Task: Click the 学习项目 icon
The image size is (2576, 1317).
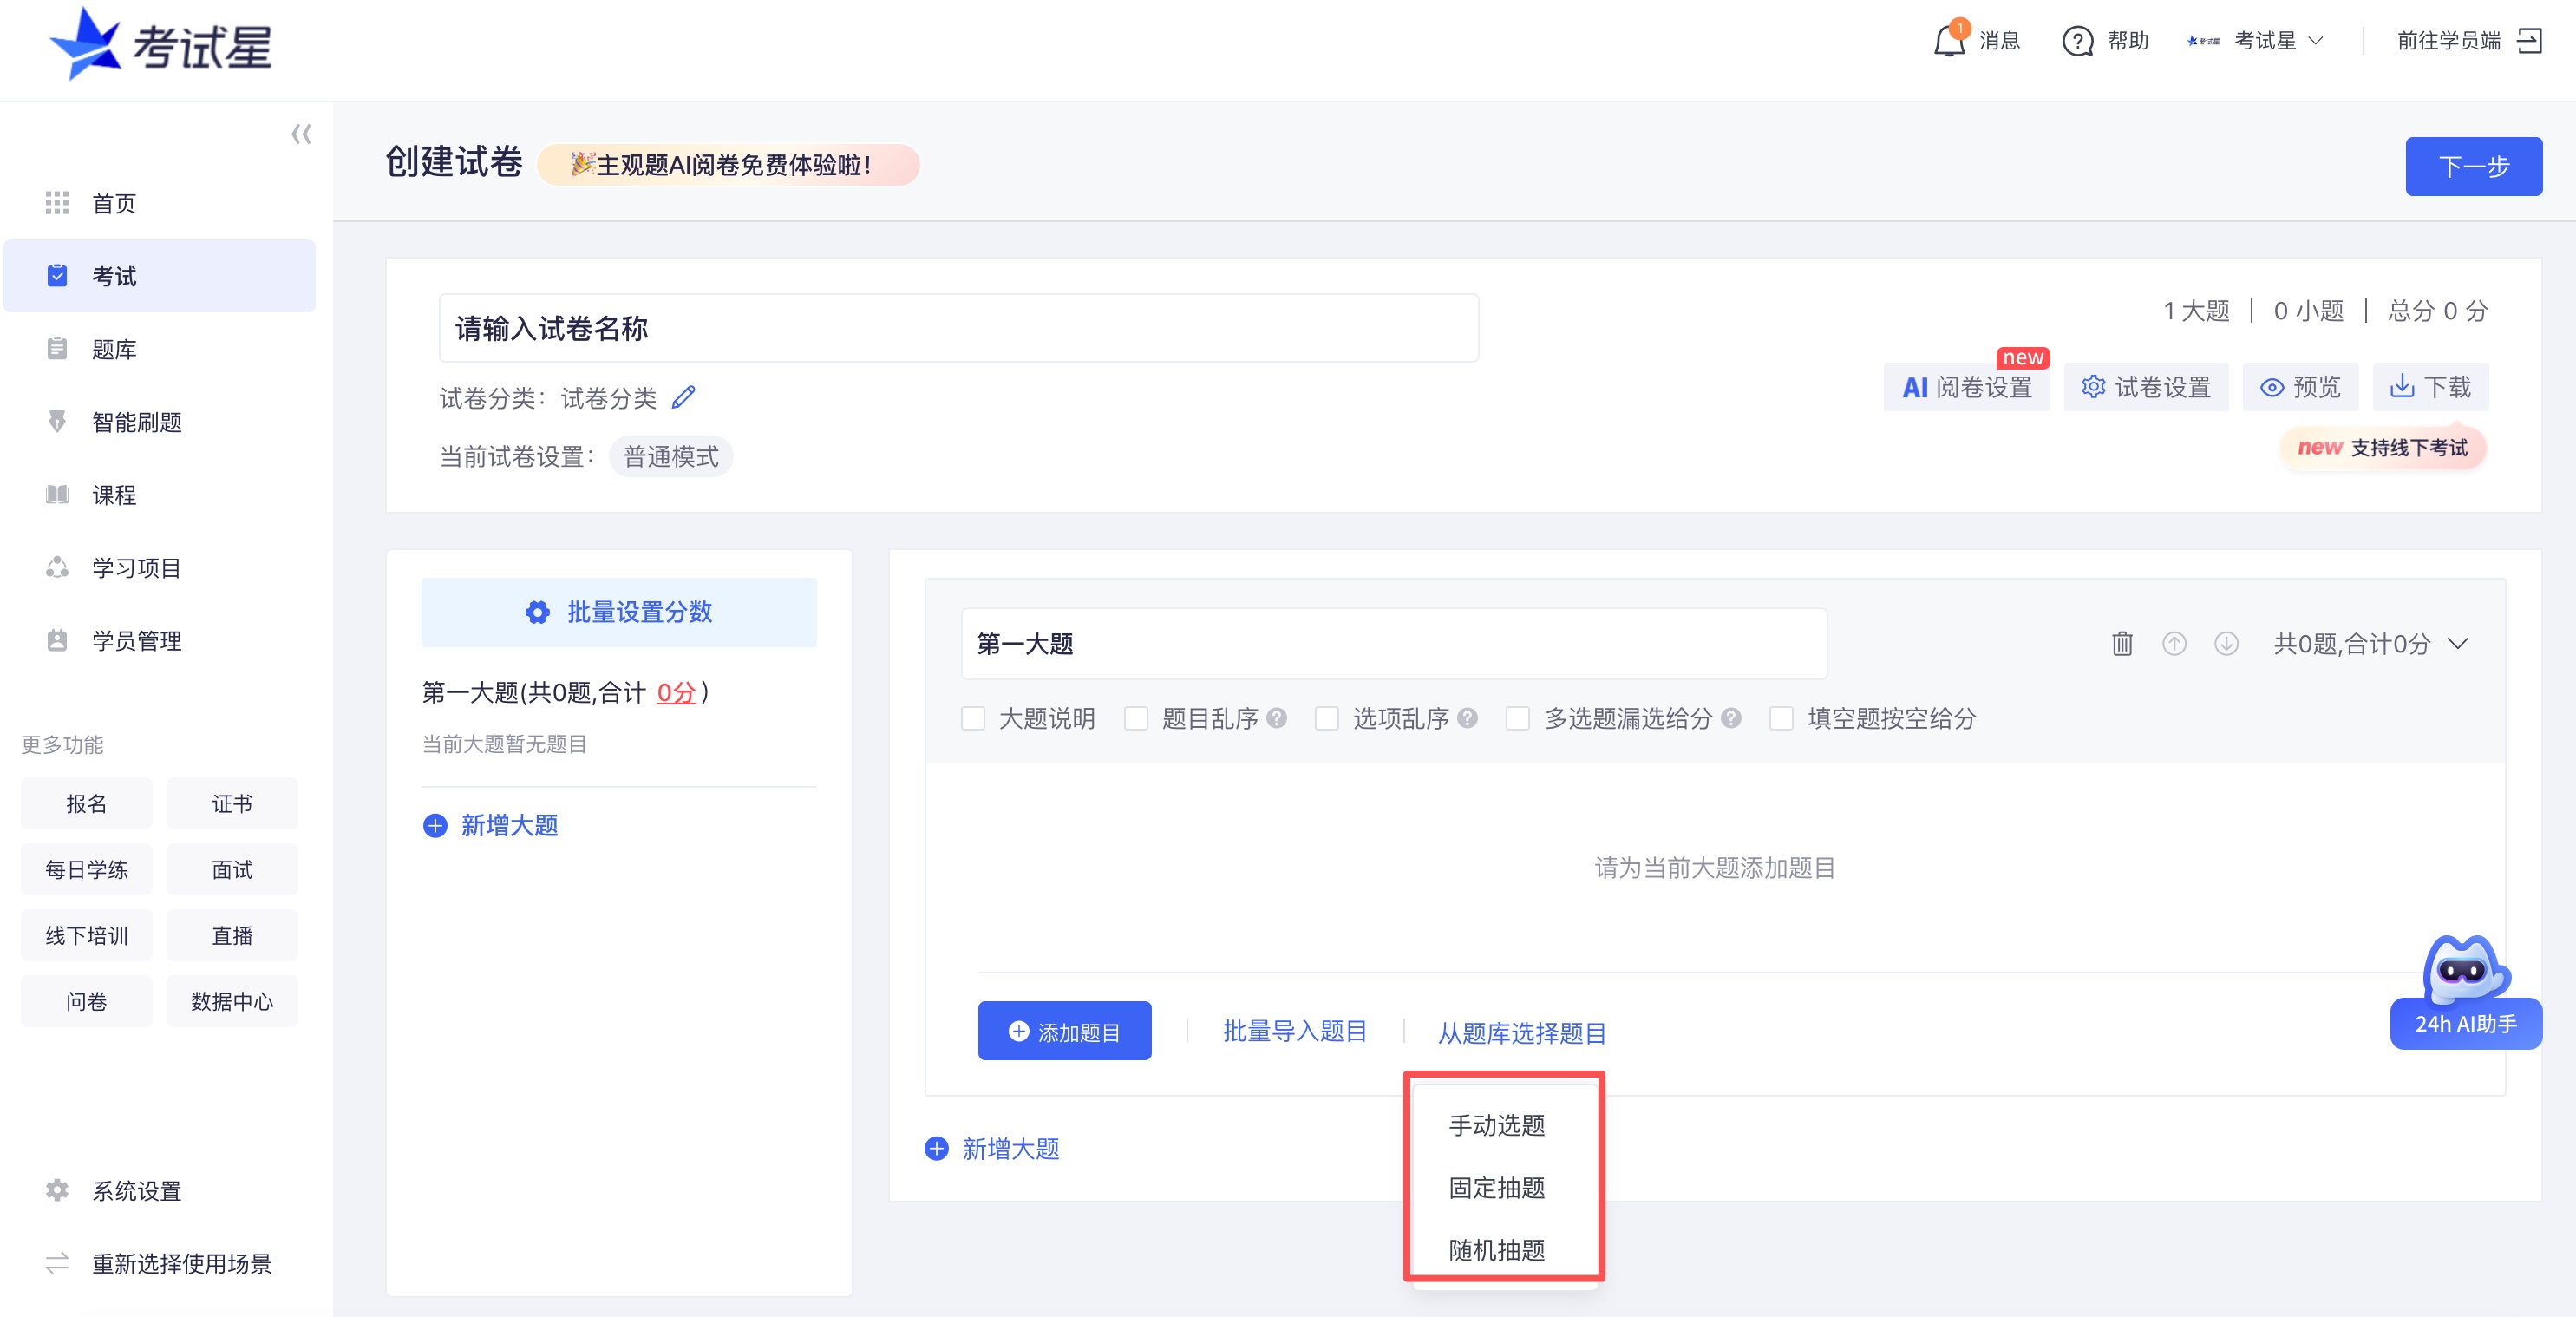Action: (x=57, y=567)
